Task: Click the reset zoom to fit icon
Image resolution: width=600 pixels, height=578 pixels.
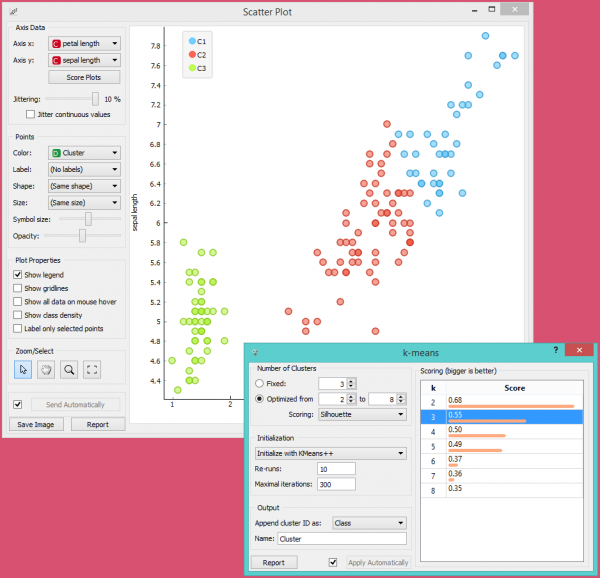Action: click(x=93, y=369)
